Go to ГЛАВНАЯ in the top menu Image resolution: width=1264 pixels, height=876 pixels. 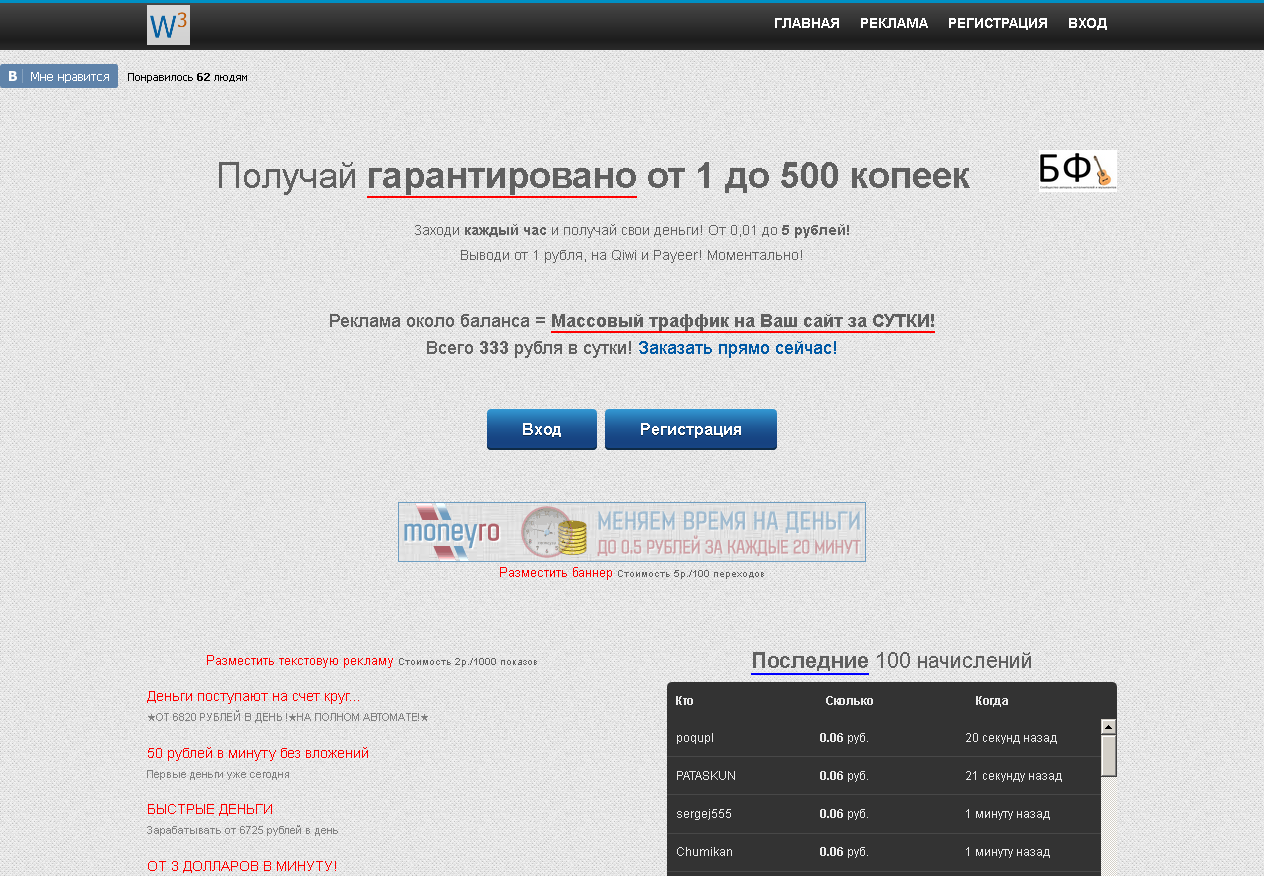coord(807,23)
